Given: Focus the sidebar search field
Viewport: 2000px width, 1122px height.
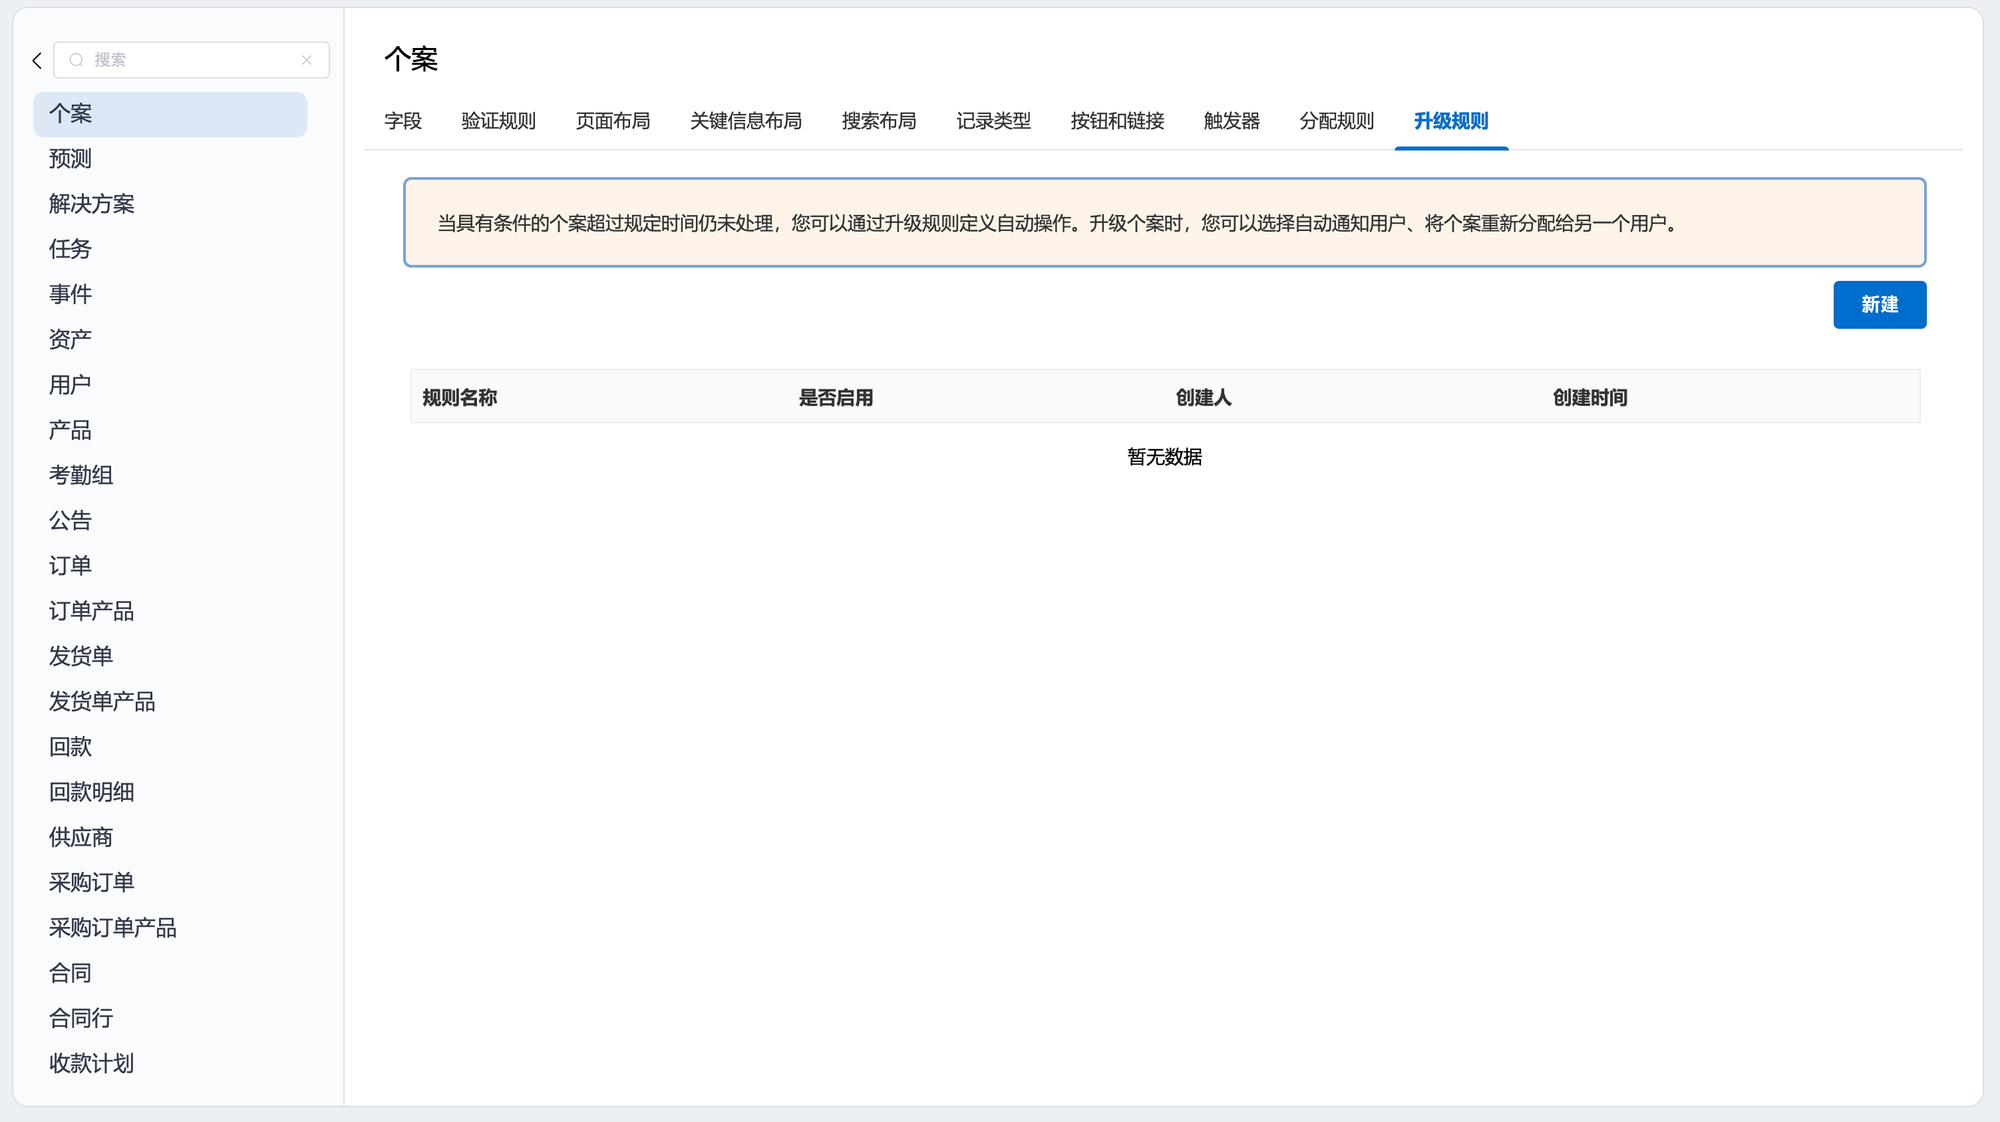Looking at the screenshot, I should [190, 60].
